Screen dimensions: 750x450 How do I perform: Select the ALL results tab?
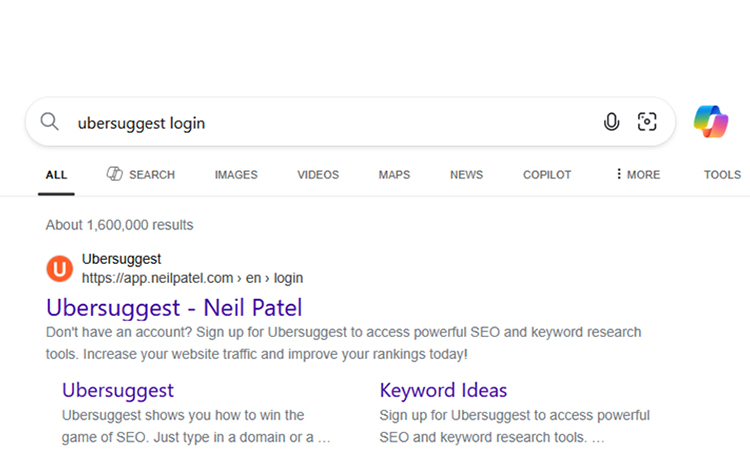[x=56, y=175]
